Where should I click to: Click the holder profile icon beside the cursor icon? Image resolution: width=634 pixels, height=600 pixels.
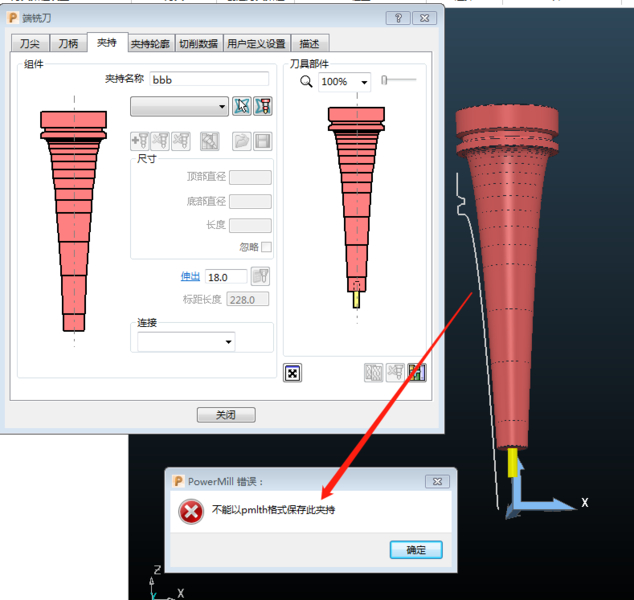pyautogui.click(x=263, y=106)
